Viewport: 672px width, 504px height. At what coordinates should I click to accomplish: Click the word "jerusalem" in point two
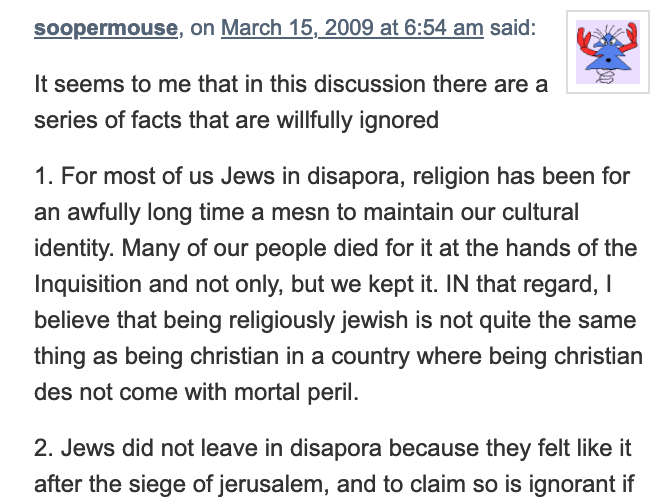[x=273, y=485]
